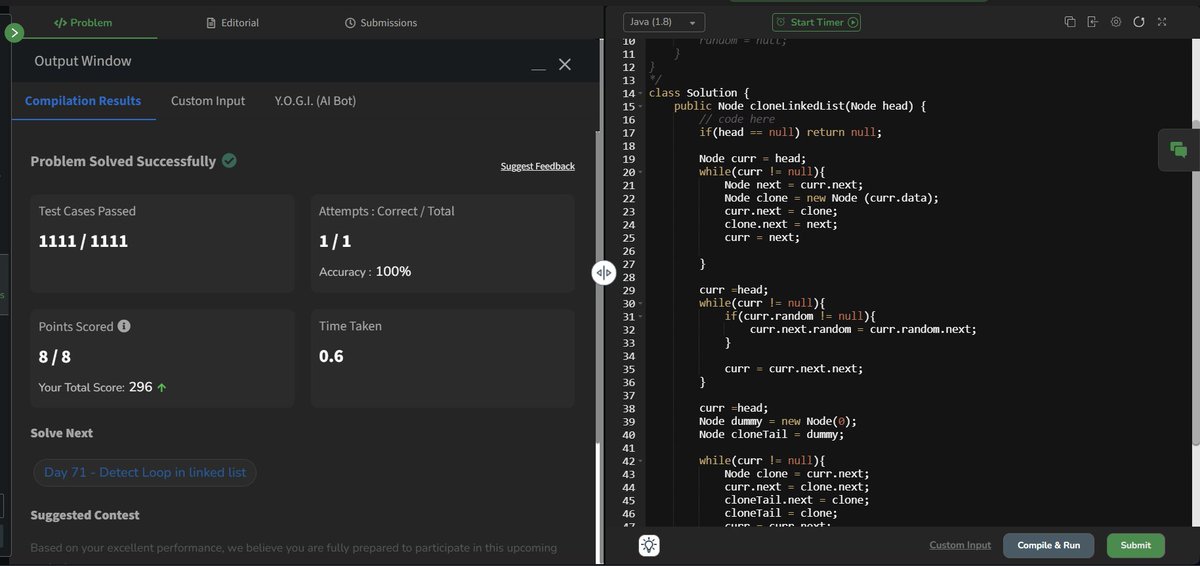Screen dimensions: 1200x566
Task: Open the Y.O.G.I. (AI Bot) tab
Action: (x=315, y=101)
